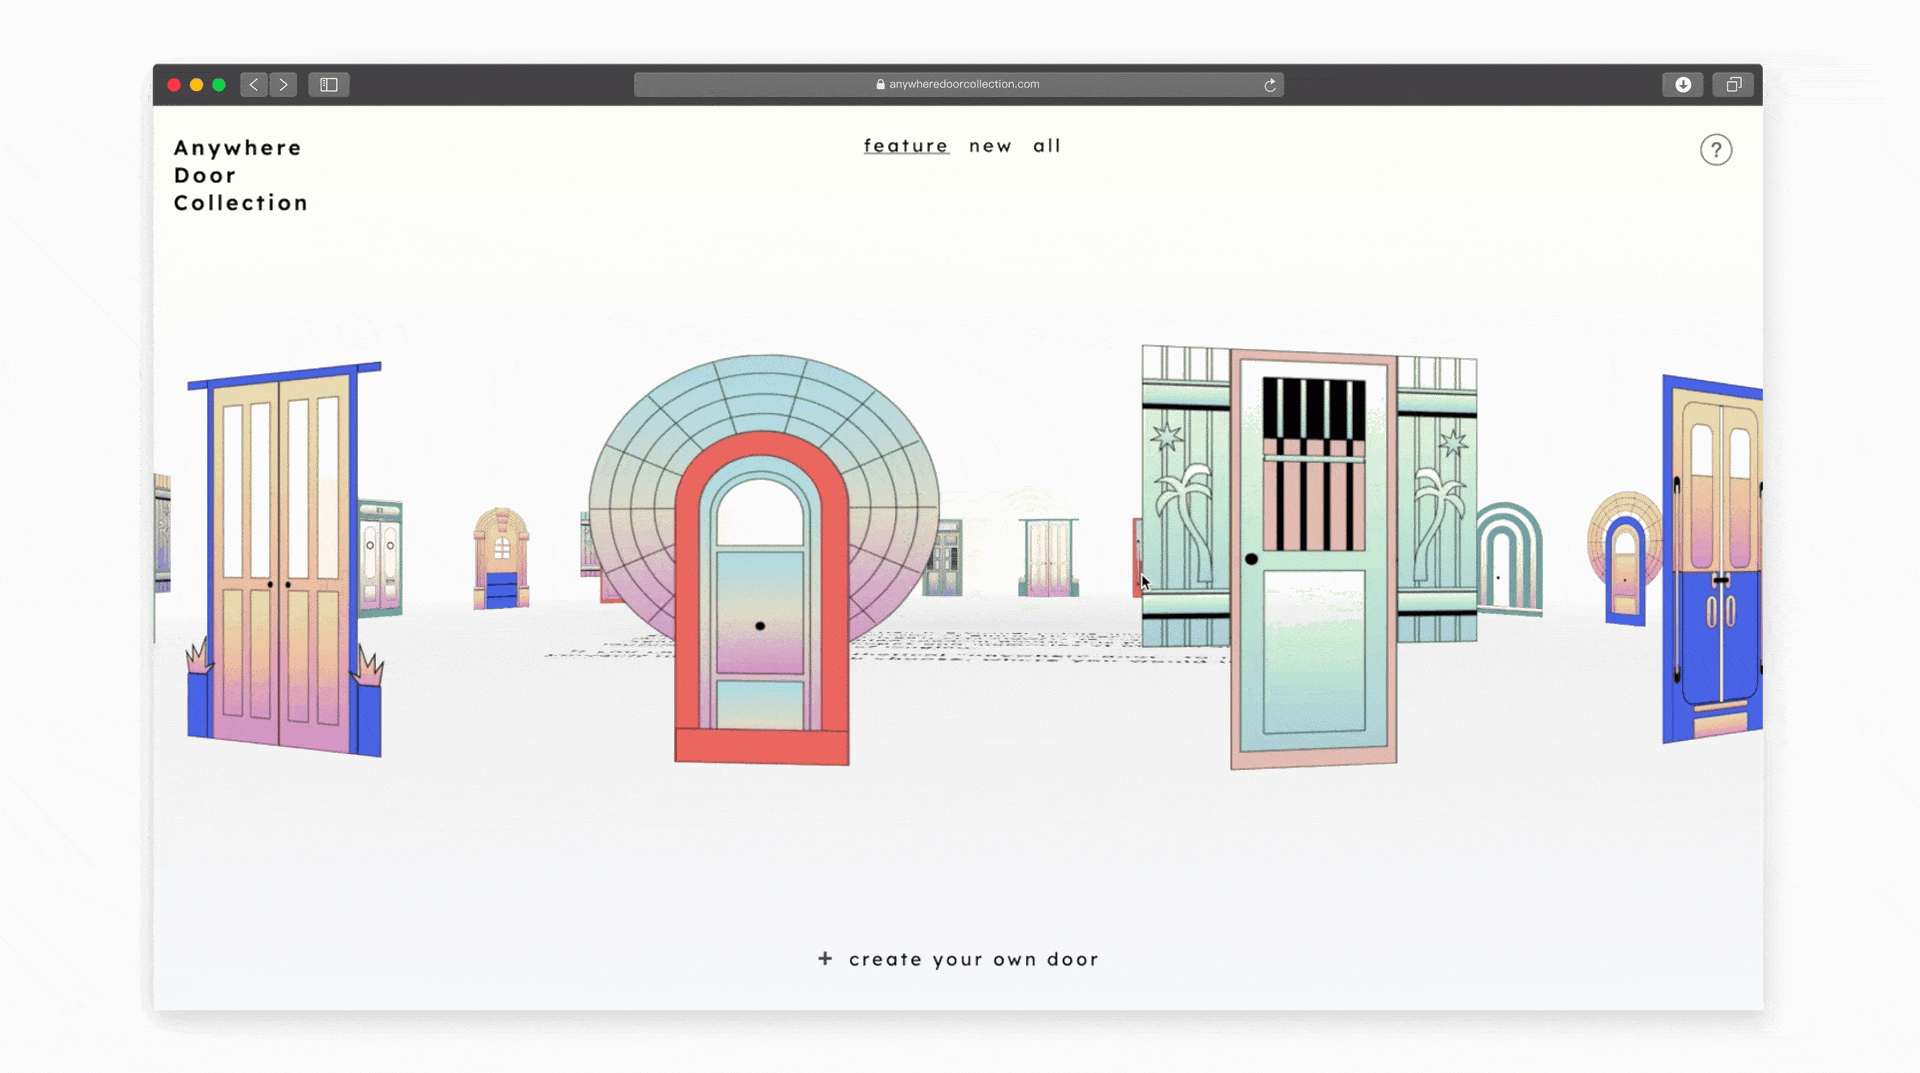
Task: Select the small tan arched door with blue base
Action: tap(501, 559)
